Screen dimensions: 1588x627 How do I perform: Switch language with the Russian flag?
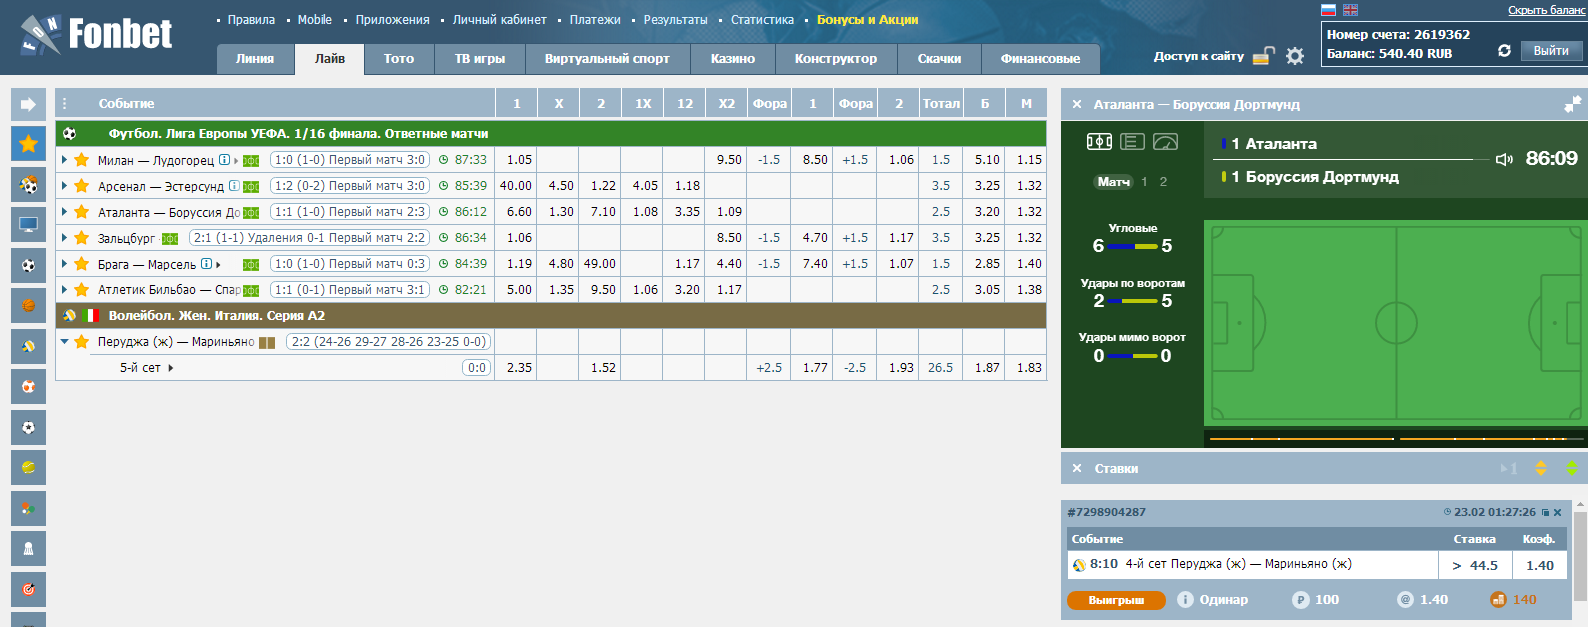click(x=1328, y=10)
